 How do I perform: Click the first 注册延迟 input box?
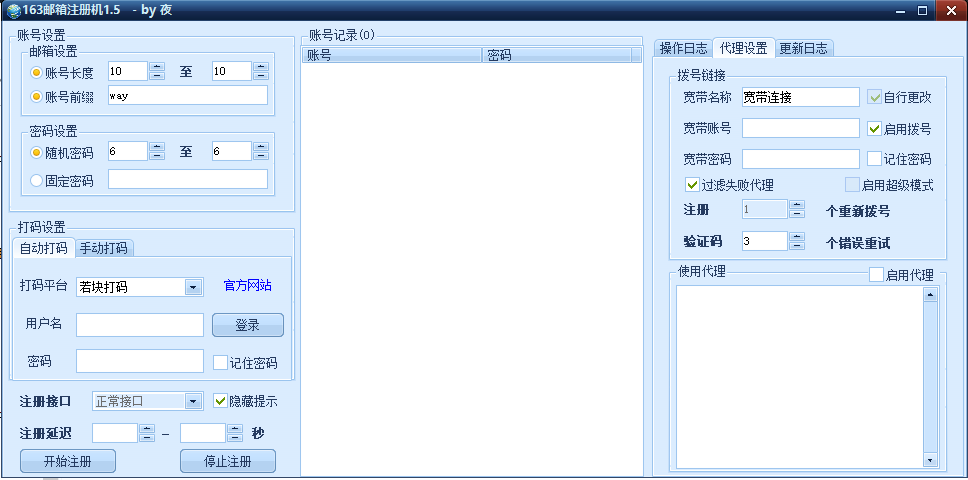coord(115,433)
